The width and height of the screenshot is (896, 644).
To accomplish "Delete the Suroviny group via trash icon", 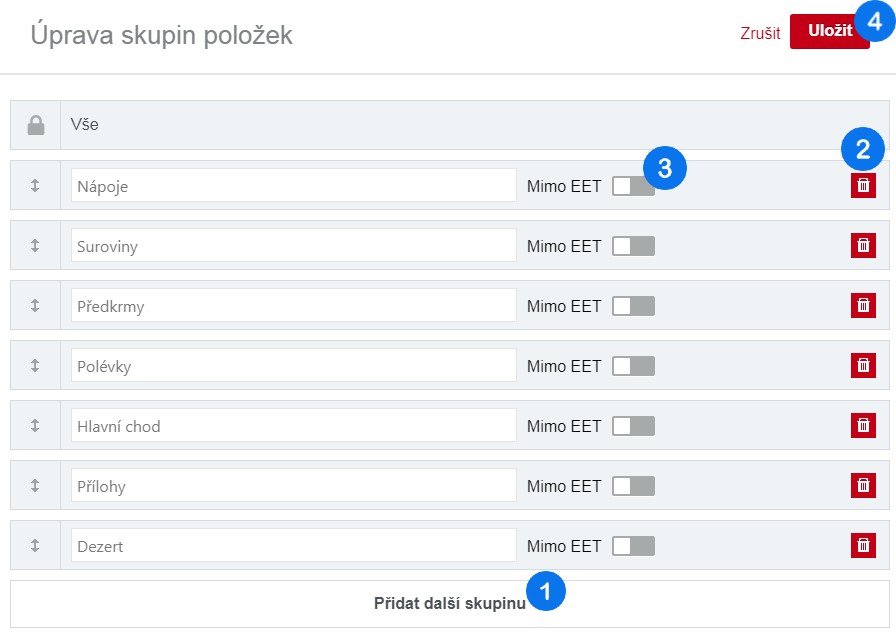I will point(862,245).
